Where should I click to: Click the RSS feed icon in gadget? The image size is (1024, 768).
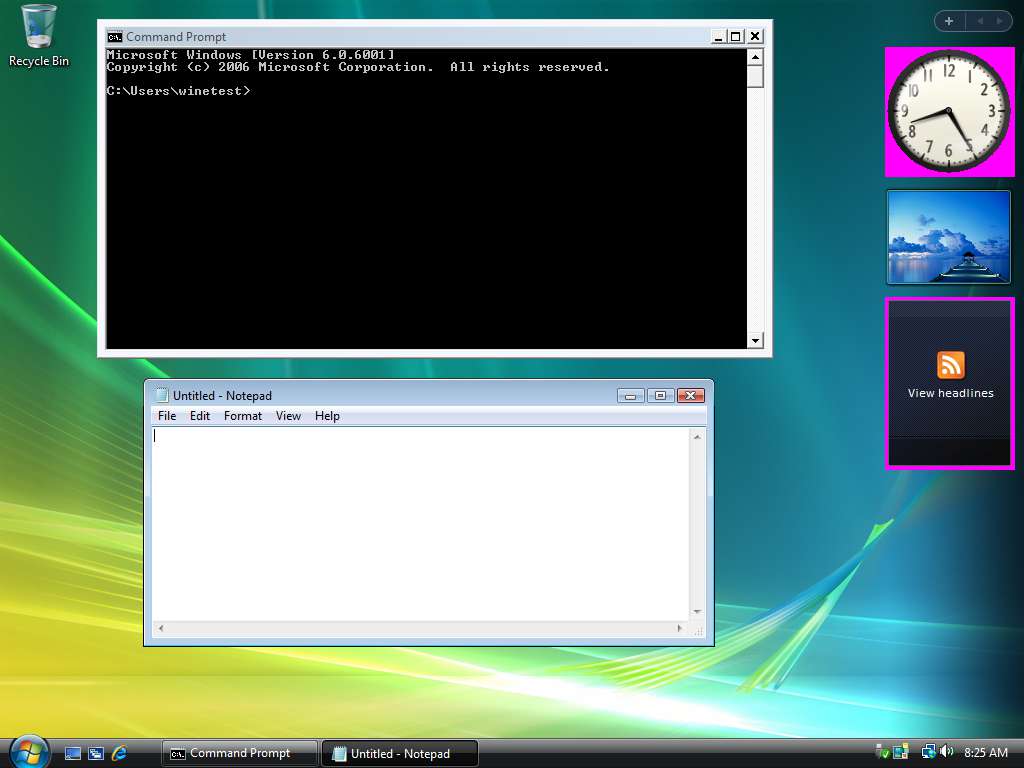pyautogui.click(x=950, y=365)
